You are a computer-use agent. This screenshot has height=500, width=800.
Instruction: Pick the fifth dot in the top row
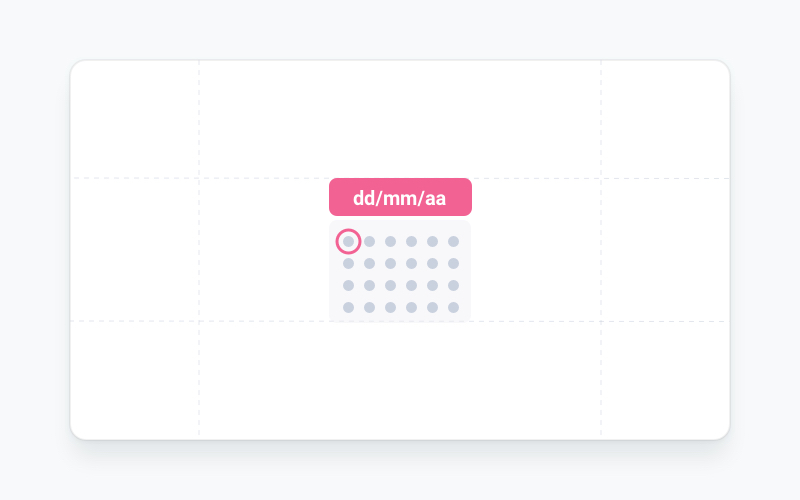(432, 241)
